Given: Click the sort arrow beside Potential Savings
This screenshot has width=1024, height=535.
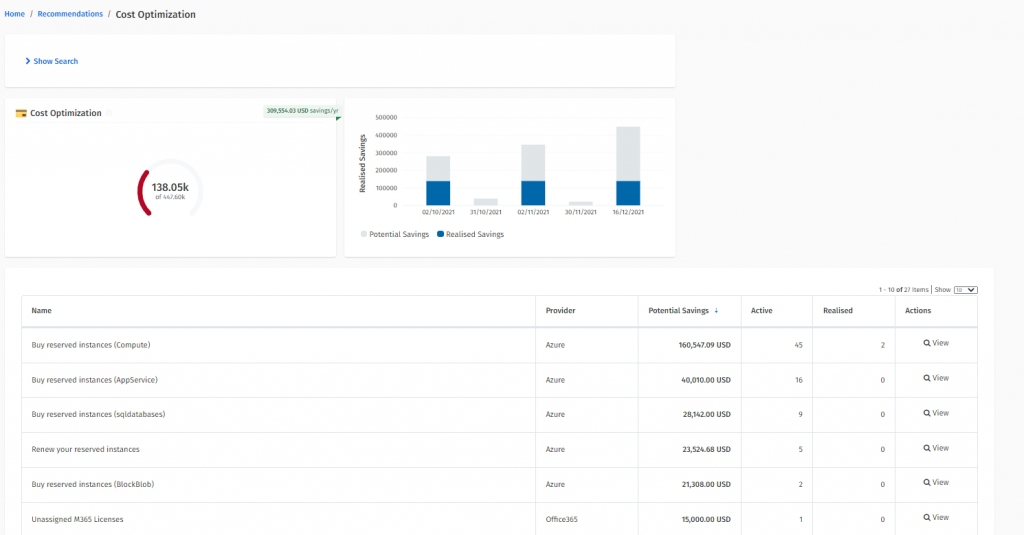Looking at the screenshot, I should coord(716,310).
